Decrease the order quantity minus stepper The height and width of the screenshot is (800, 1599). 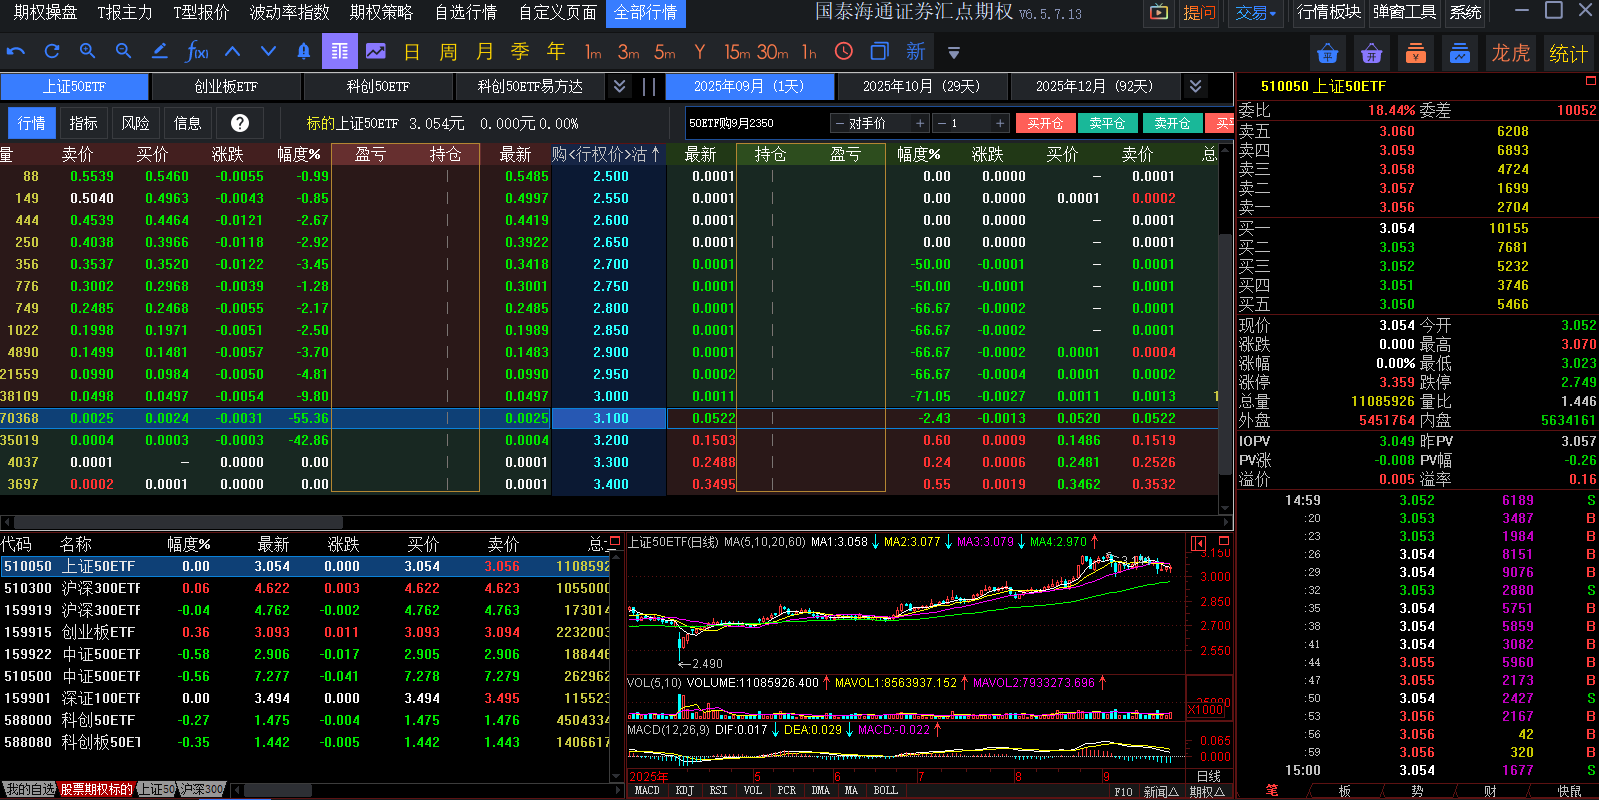tap(941, 123)
